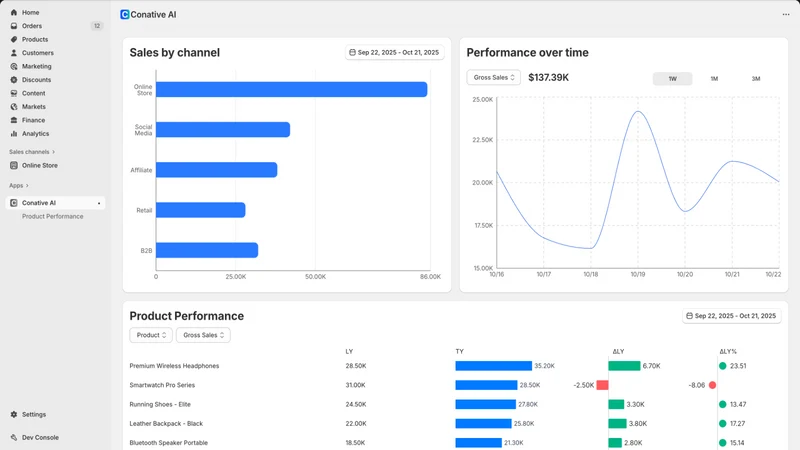Click the Retail bar in chart
The image size is (800, 450).
(201, 210)
